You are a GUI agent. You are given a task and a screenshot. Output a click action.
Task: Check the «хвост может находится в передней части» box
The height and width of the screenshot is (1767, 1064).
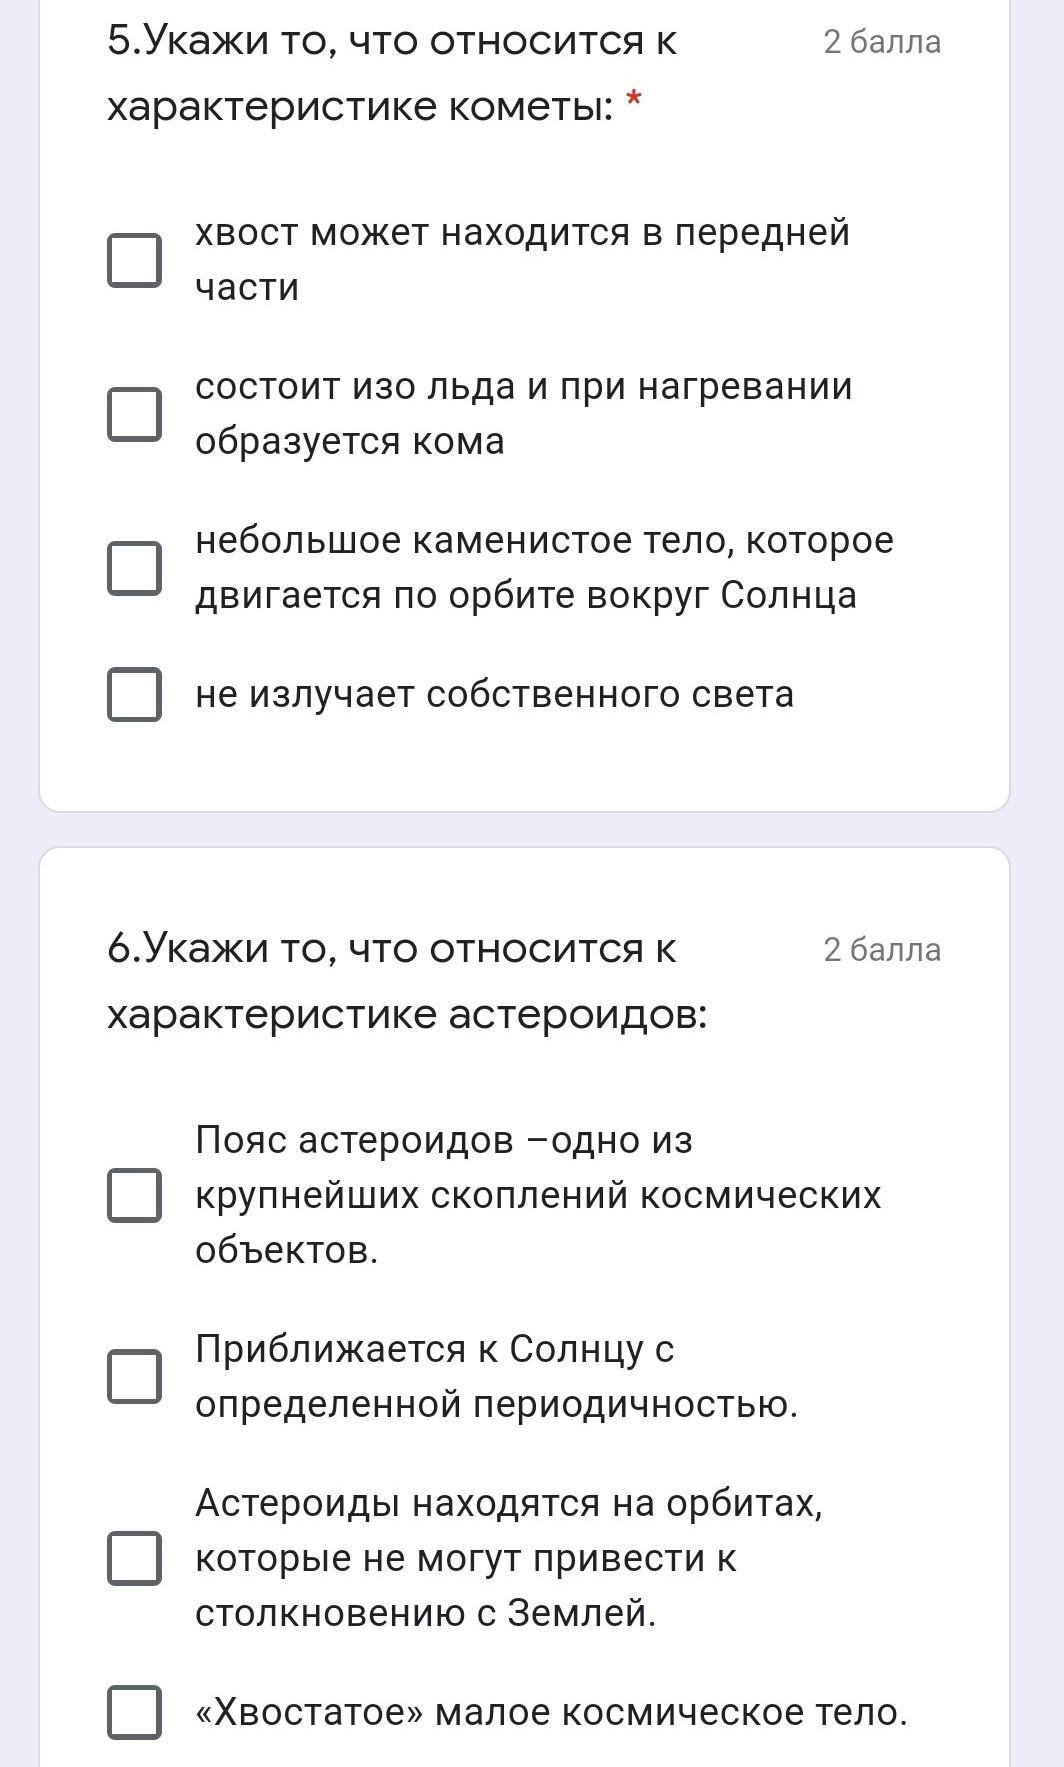[134, 260]
